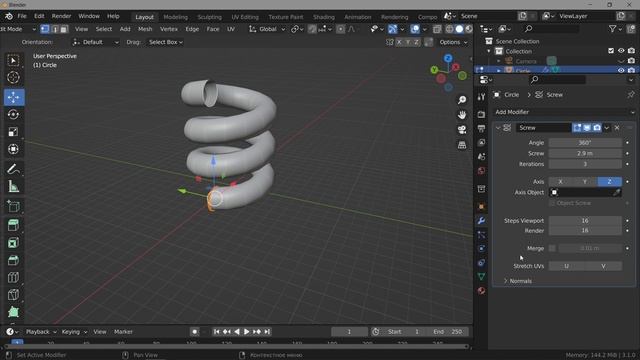This screenshot has width=640, height=360.
Task: Set screw axis to X
Action: click(x=560, y=182)
